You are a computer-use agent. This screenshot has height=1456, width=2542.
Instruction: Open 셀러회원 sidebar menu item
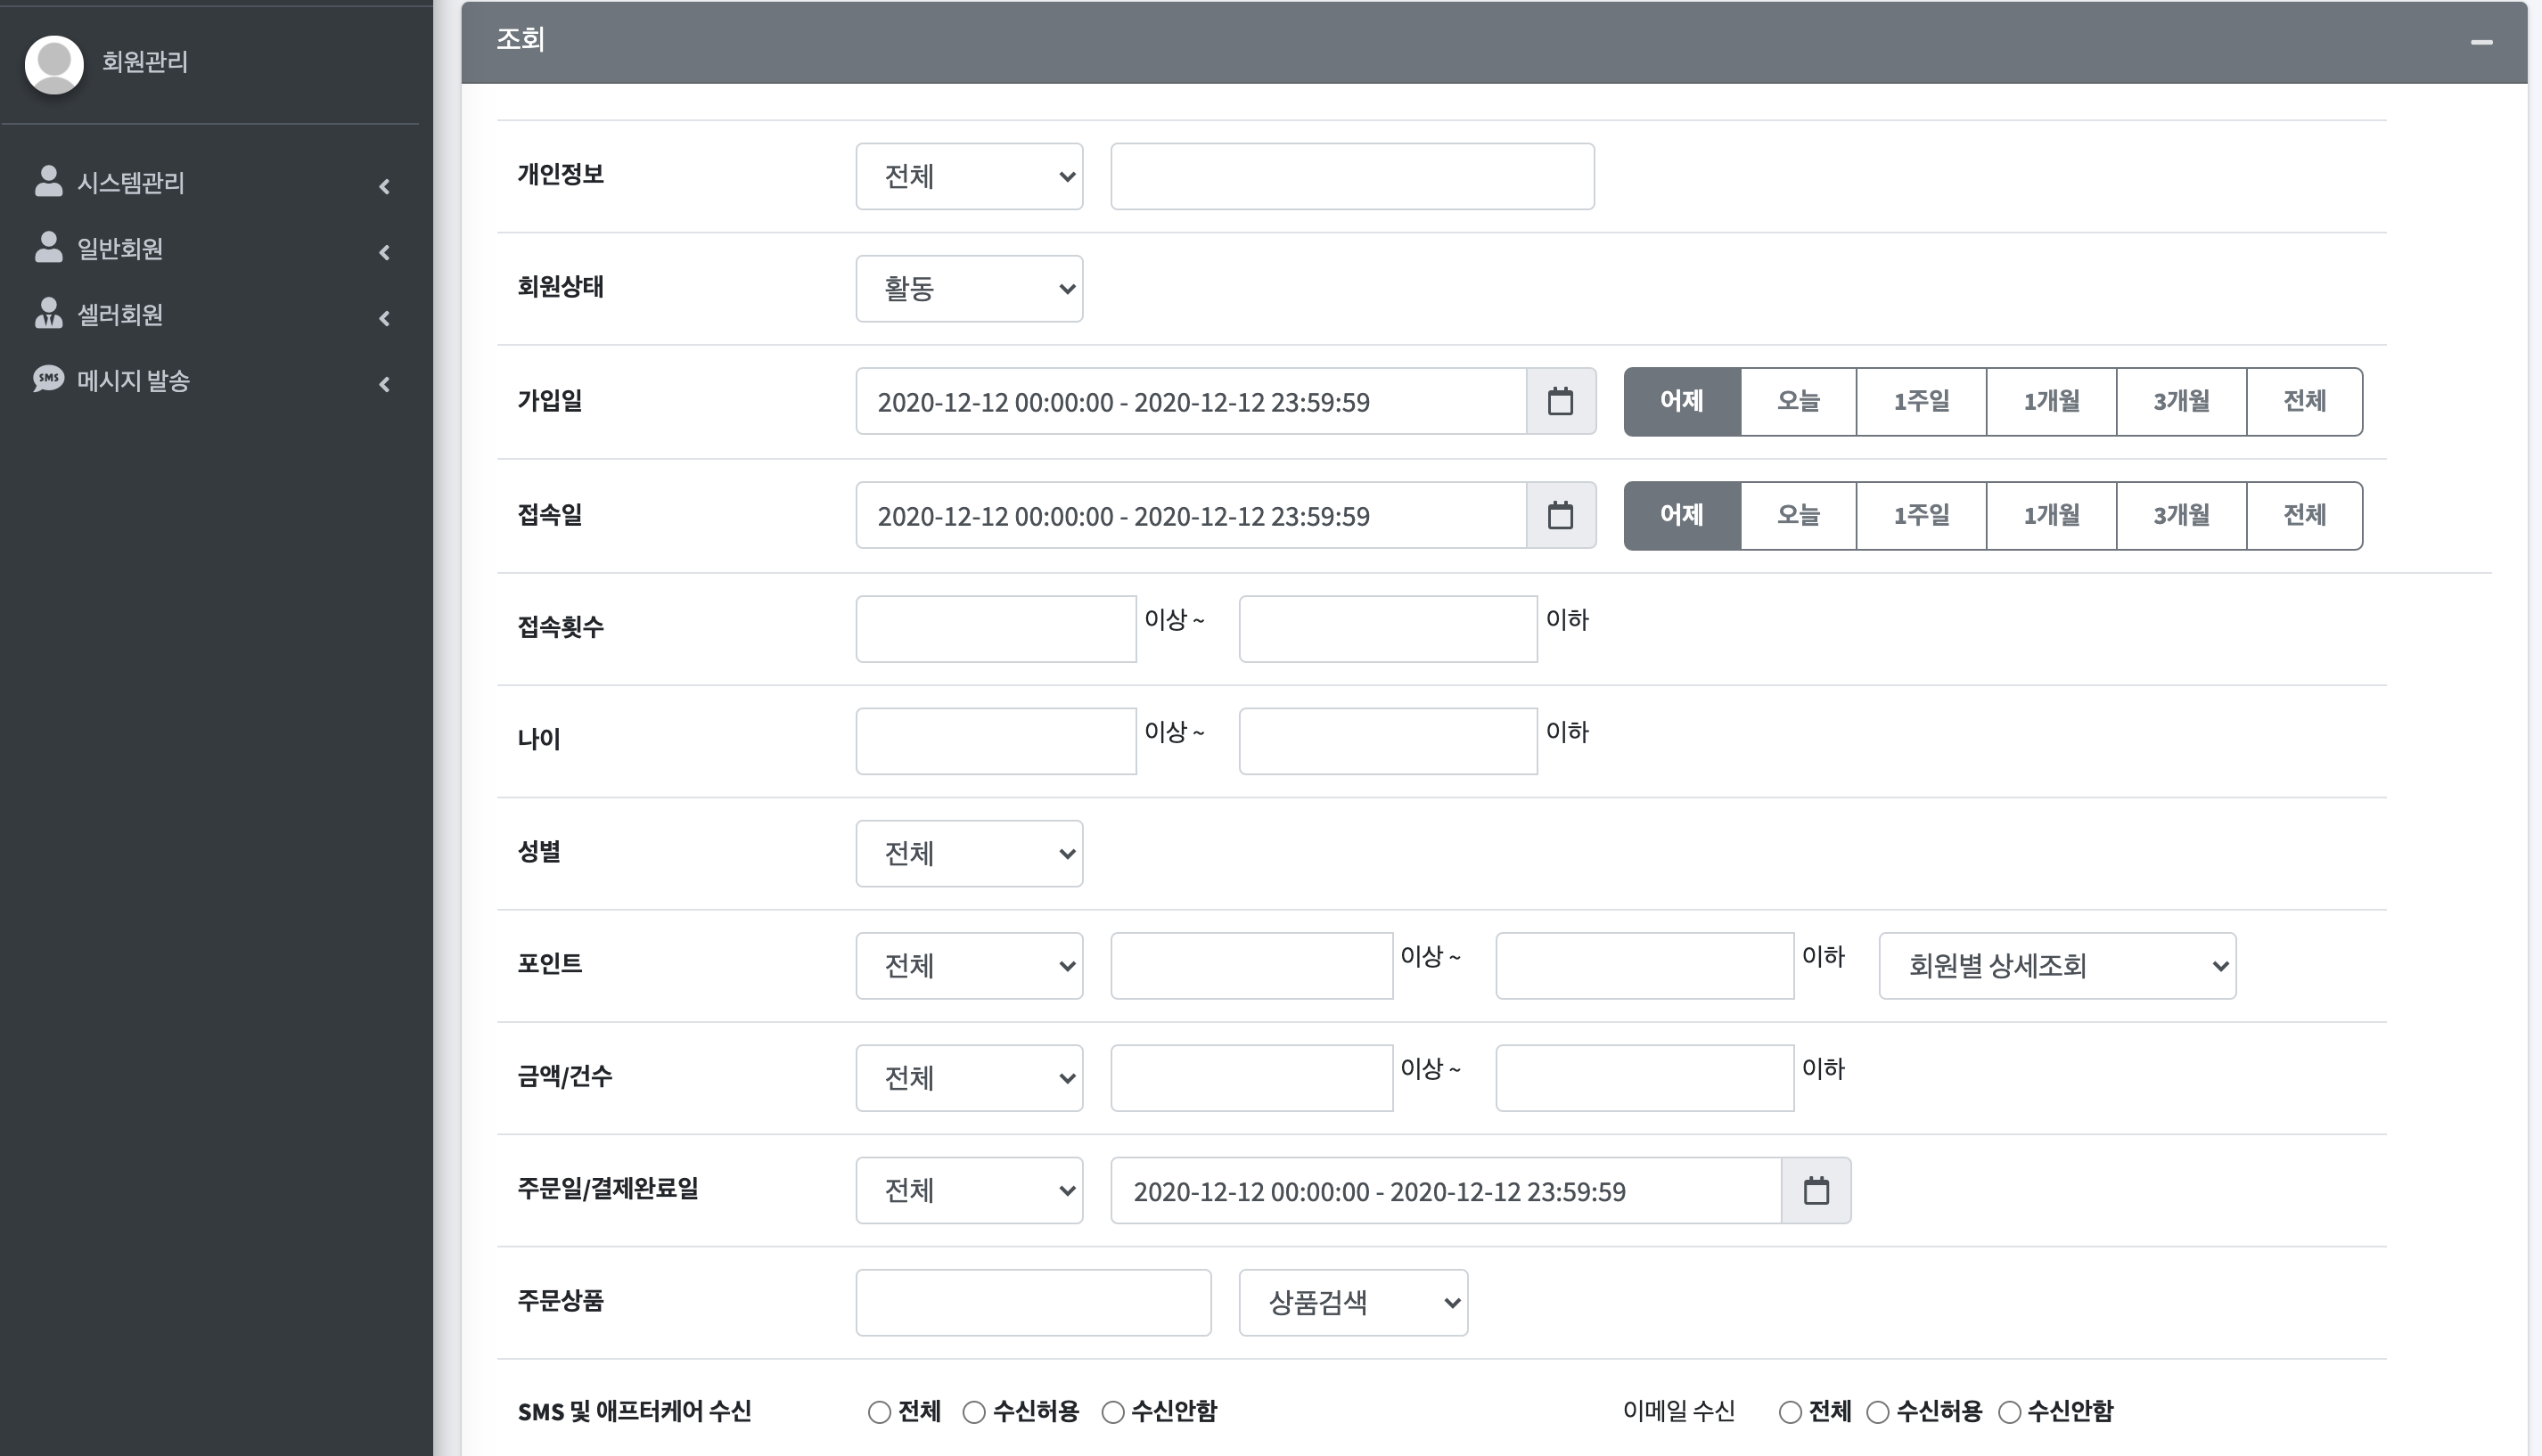(210, 315)
